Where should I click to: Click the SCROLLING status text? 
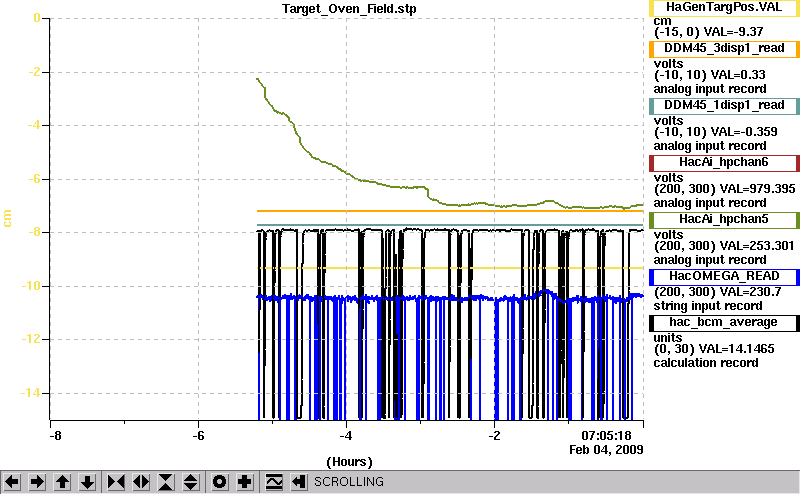tap(349, 482)
